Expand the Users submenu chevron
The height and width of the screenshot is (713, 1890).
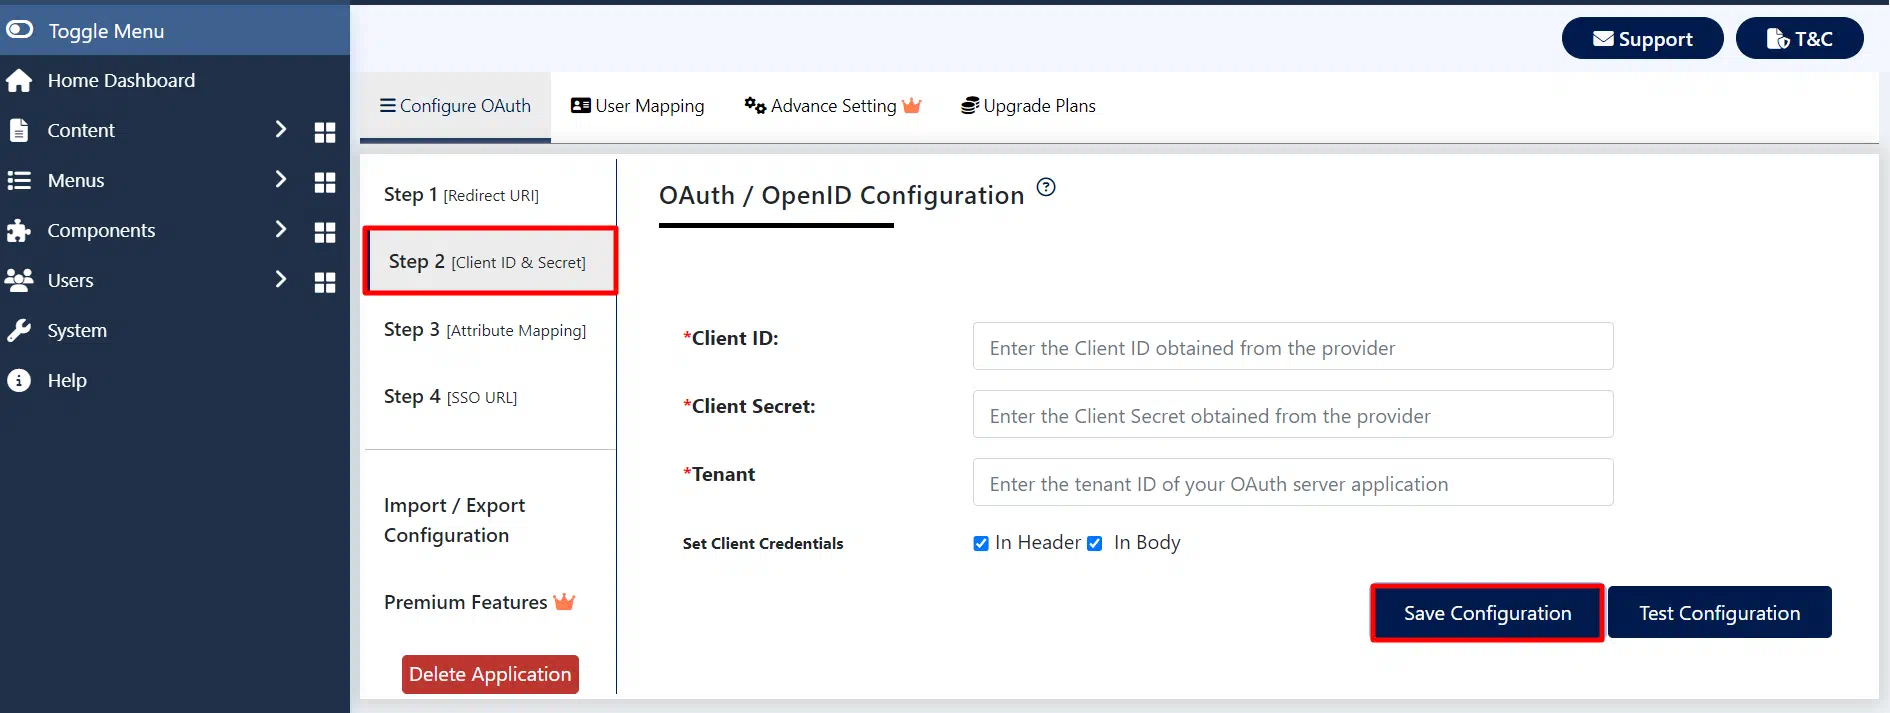coord(281,279)
